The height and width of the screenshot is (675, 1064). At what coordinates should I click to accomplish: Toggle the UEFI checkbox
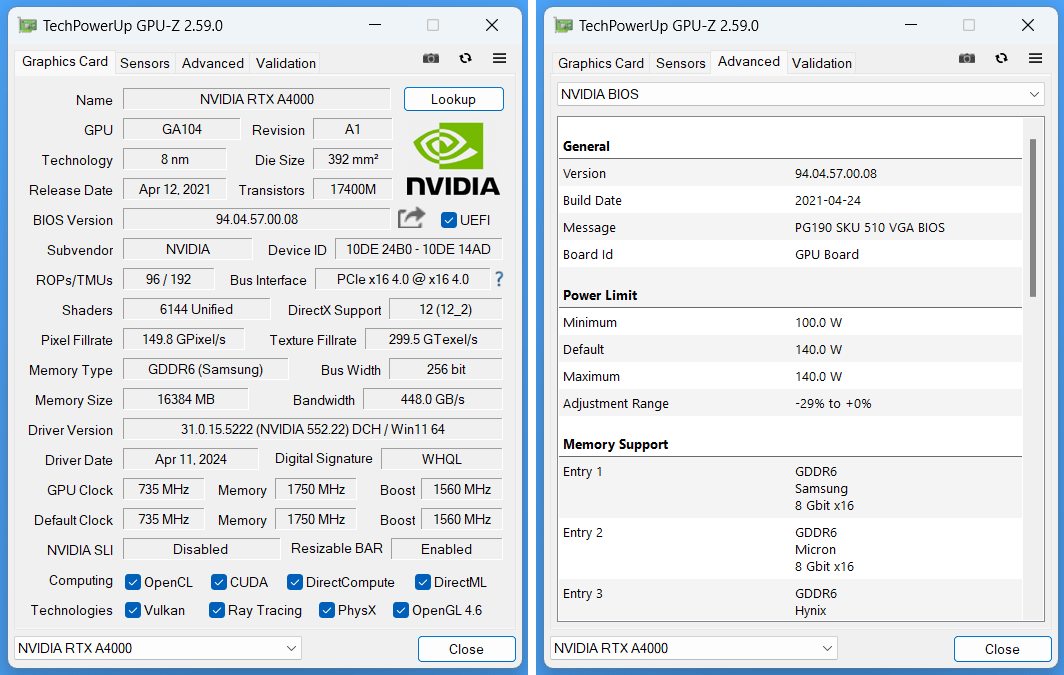click(x=449, y=220)
